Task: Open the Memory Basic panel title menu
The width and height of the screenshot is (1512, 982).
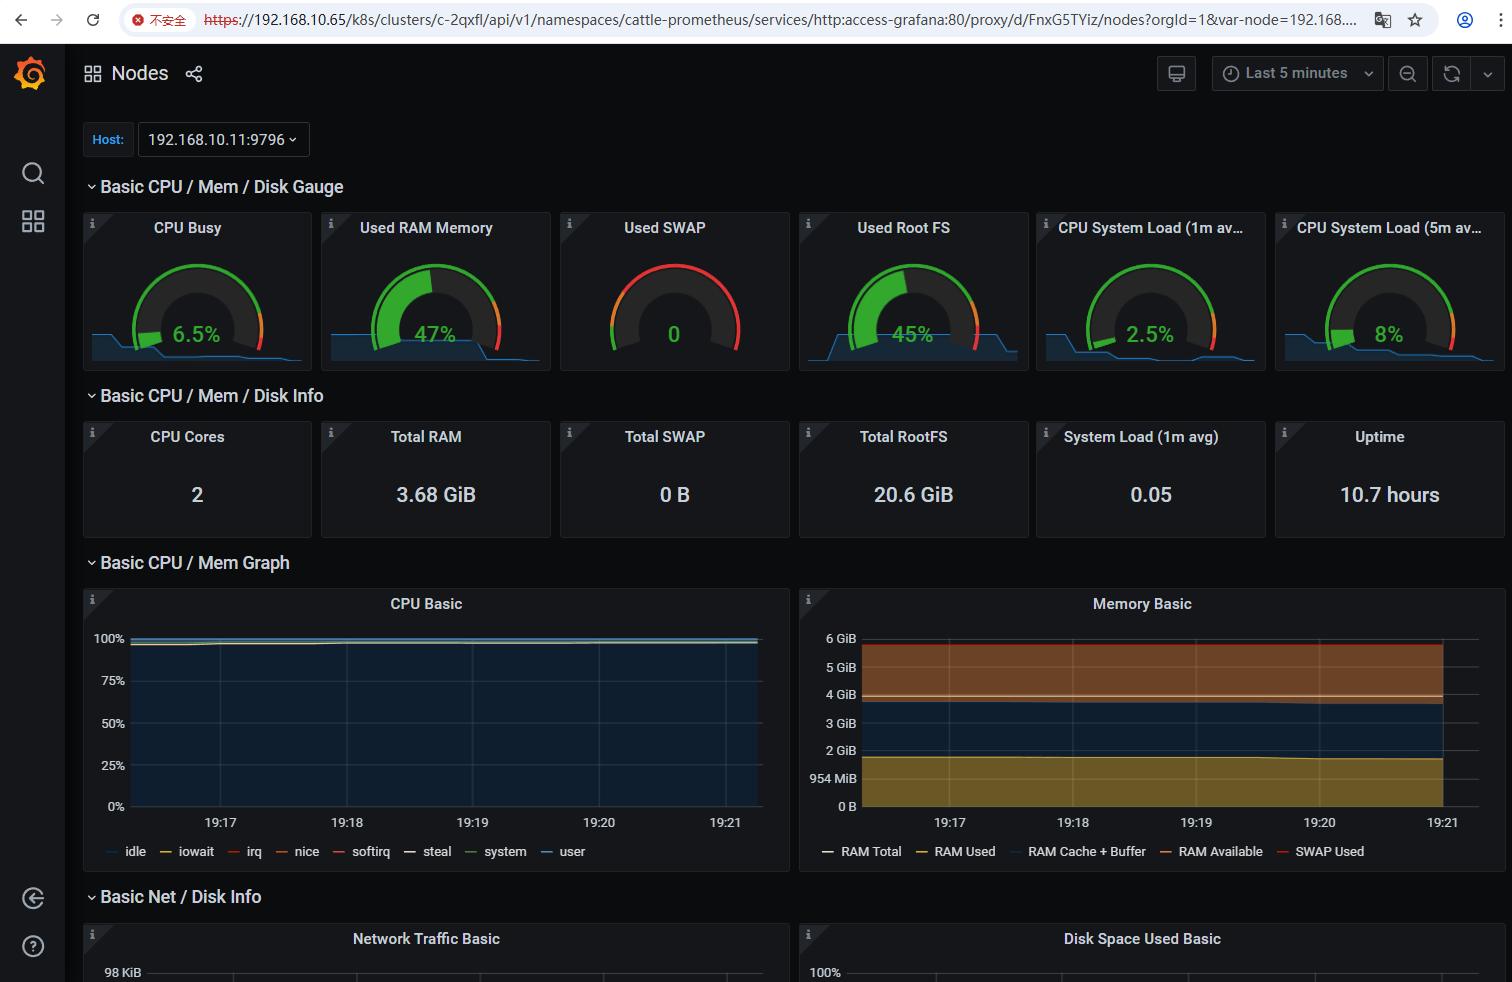Action: [1142, 604]
